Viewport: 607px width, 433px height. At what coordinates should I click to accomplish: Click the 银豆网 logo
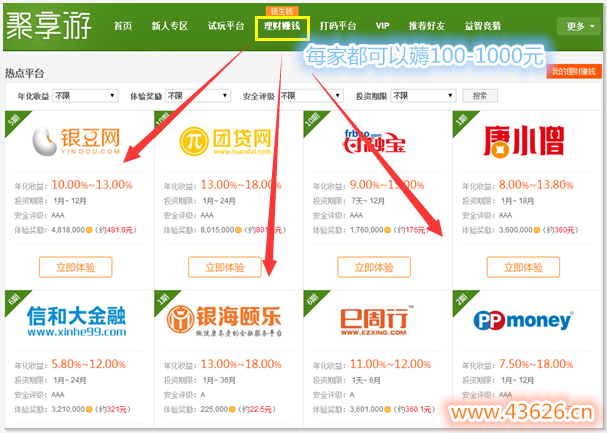coord(76,141)
